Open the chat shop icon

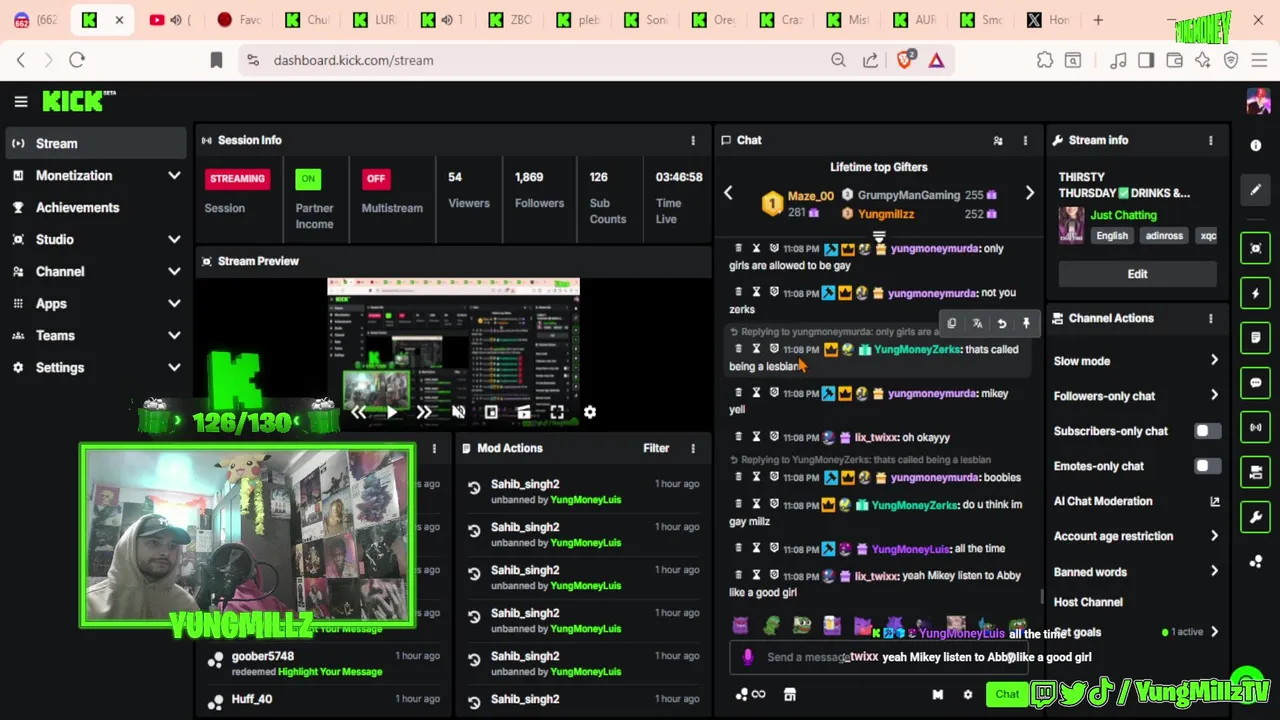pyautogui.click(x=789, y=695)
